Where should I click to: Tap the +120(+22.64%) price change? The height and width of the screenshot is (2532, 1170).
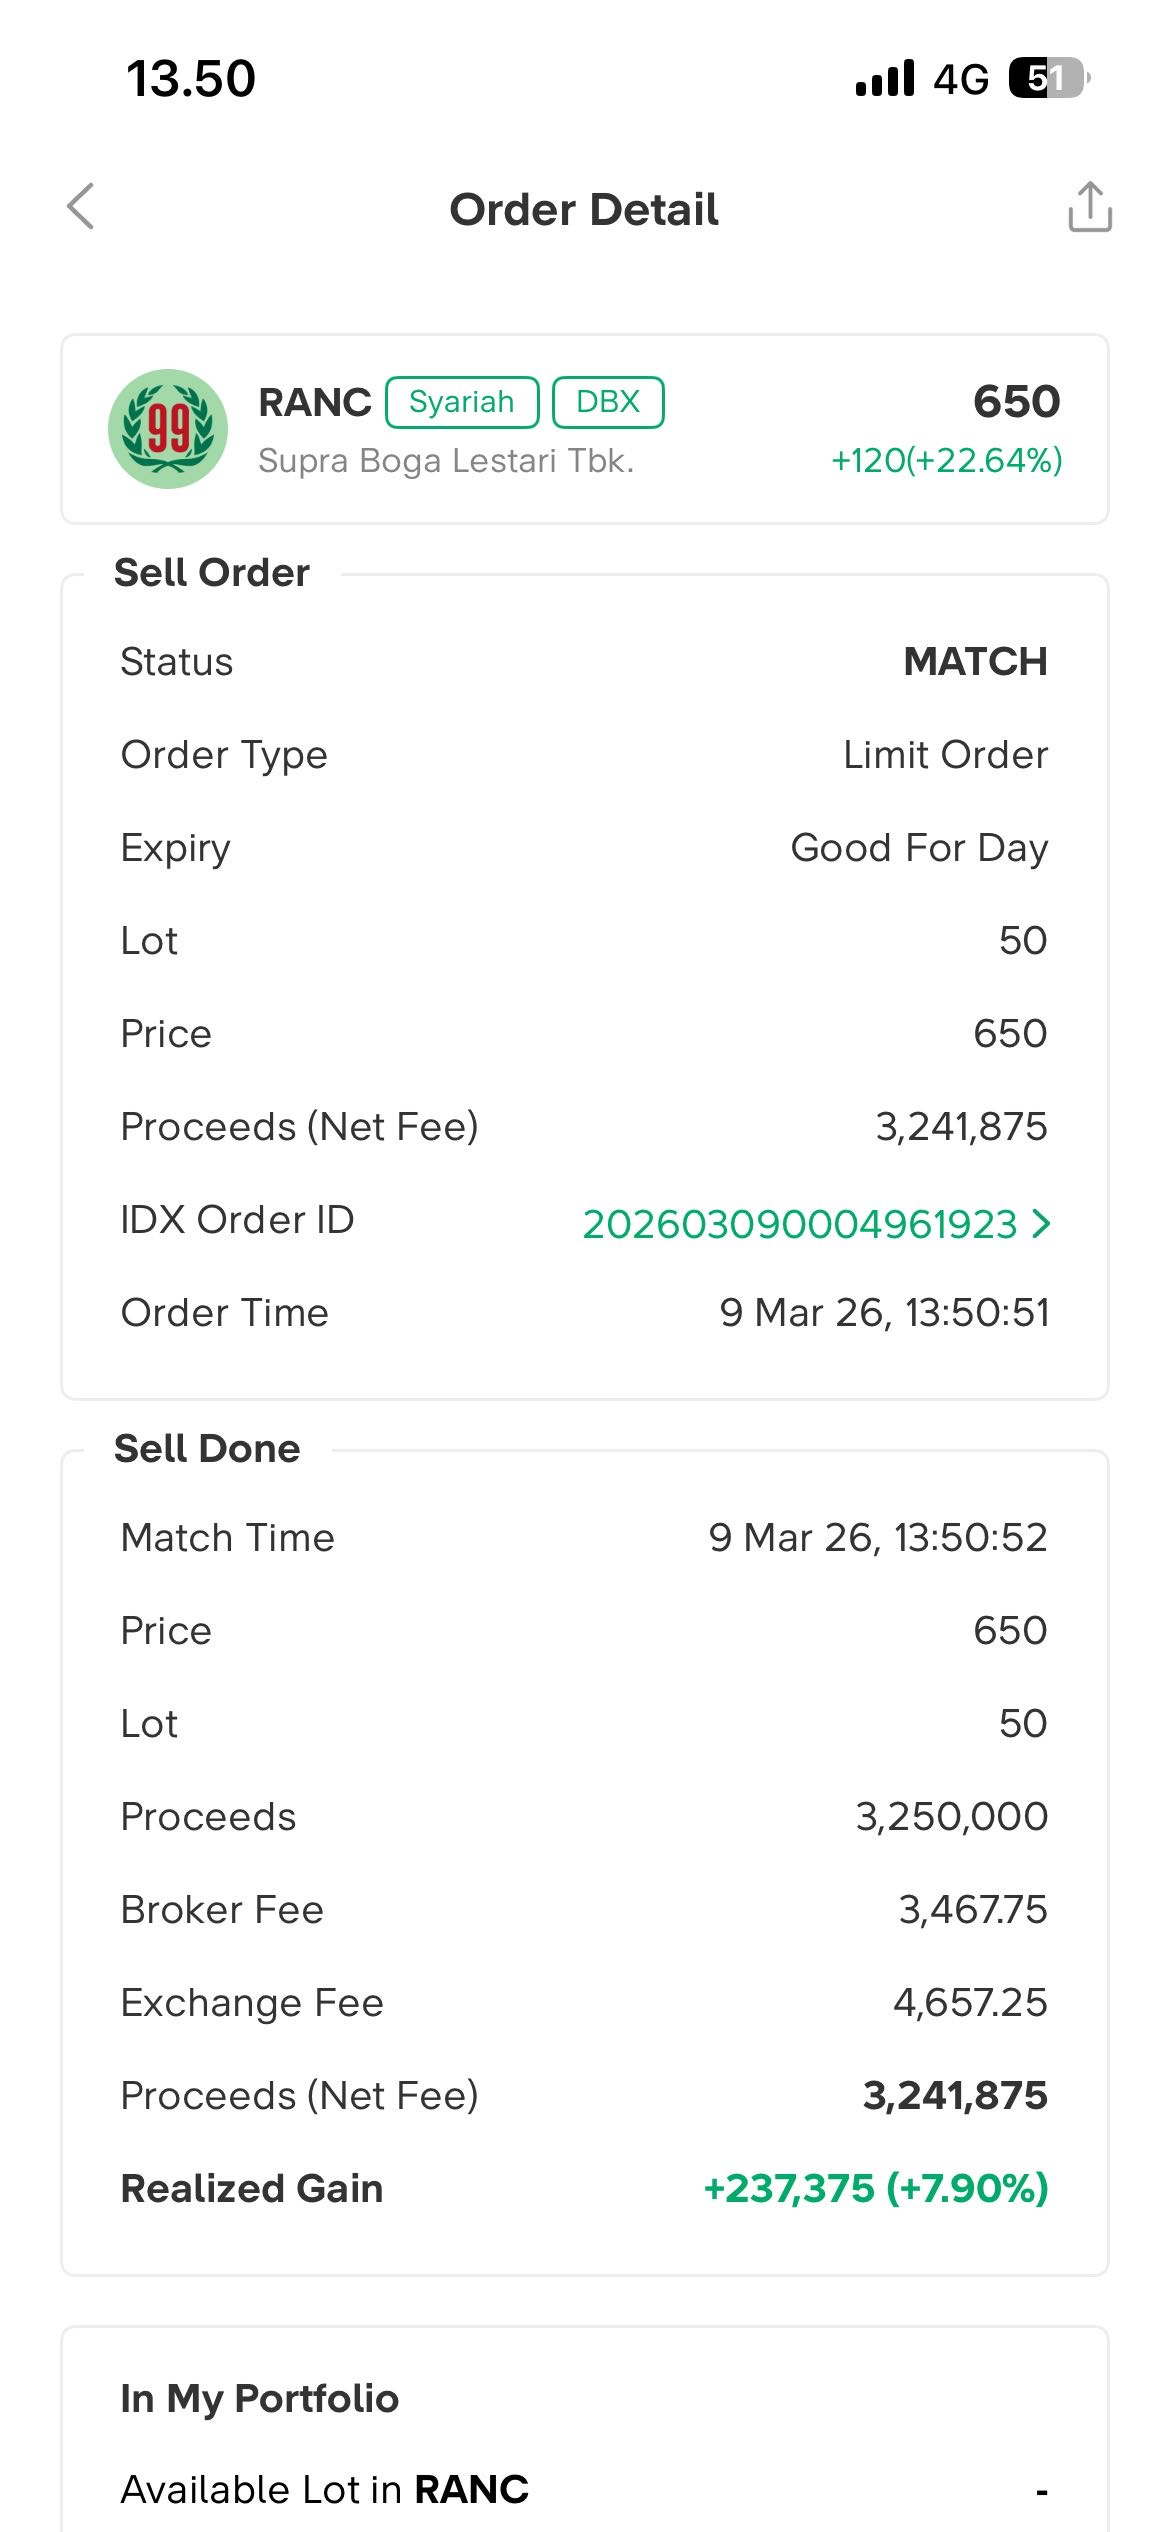946,460
